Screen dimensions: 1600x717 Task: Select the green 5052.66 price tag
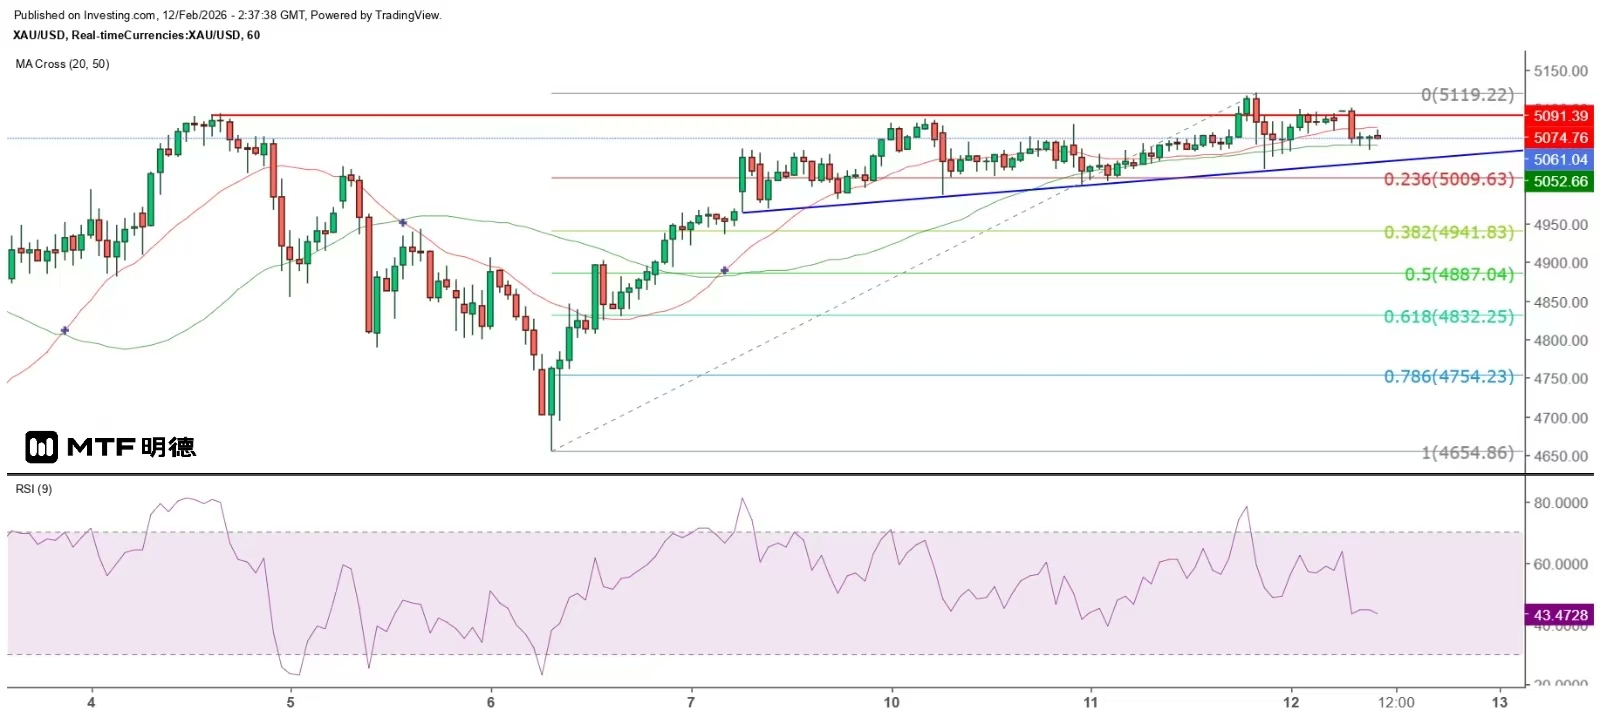1559,182
